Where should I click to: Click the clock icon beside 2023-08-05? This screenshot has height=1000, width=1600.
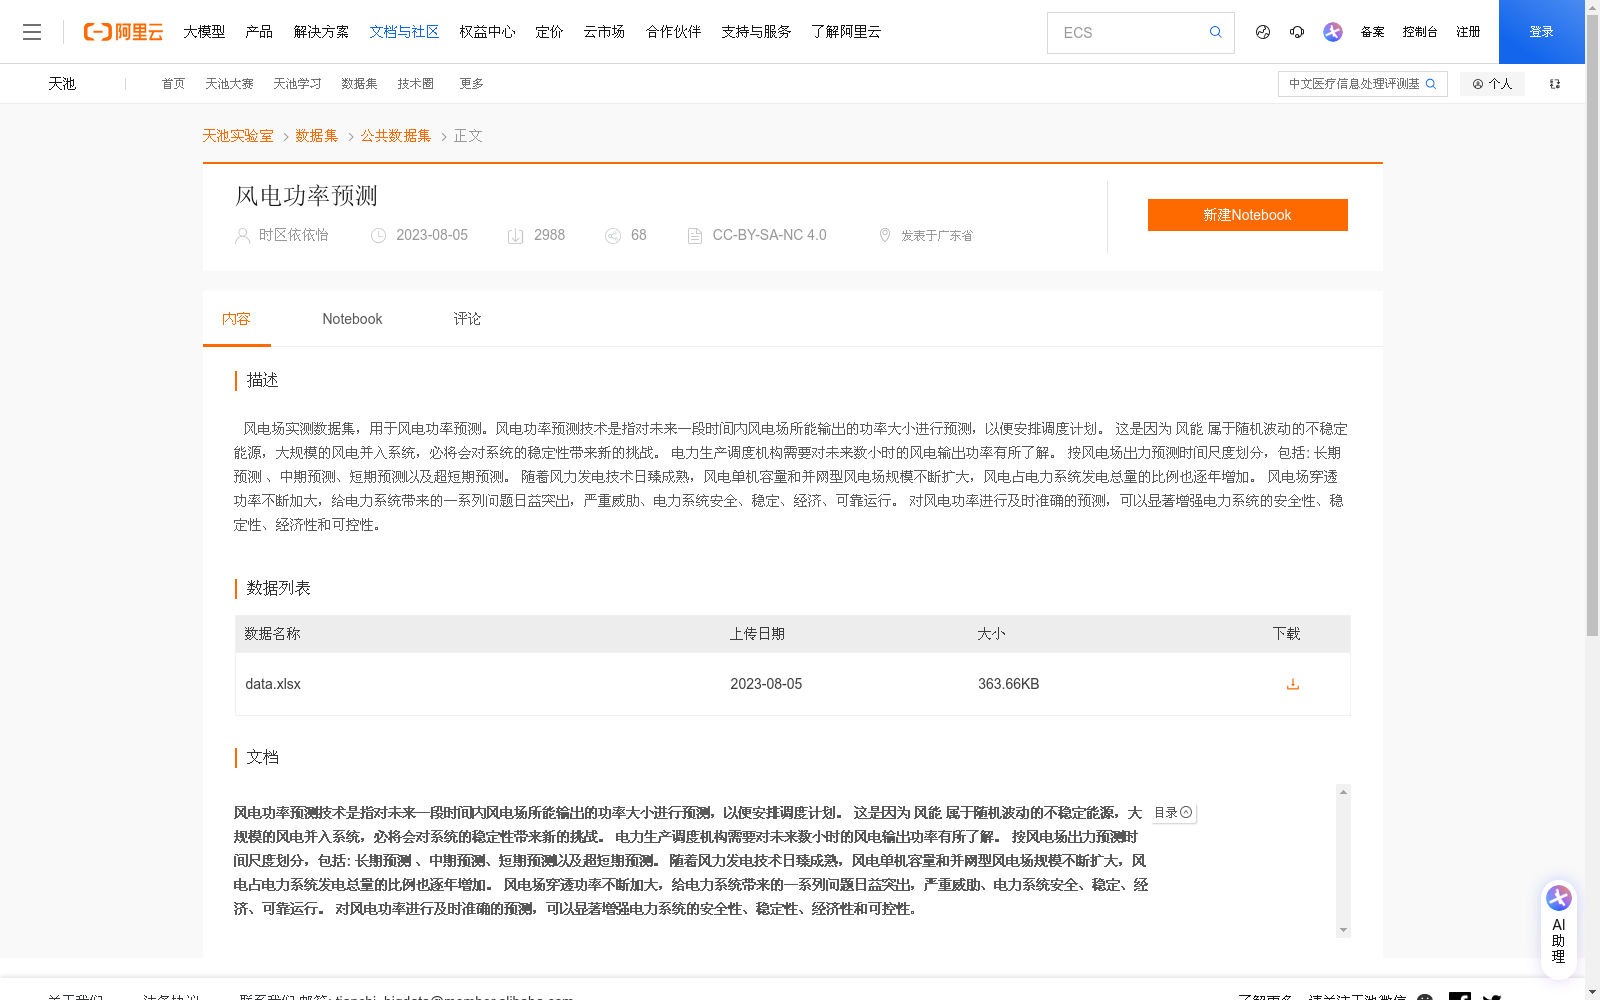coord(378,236)
